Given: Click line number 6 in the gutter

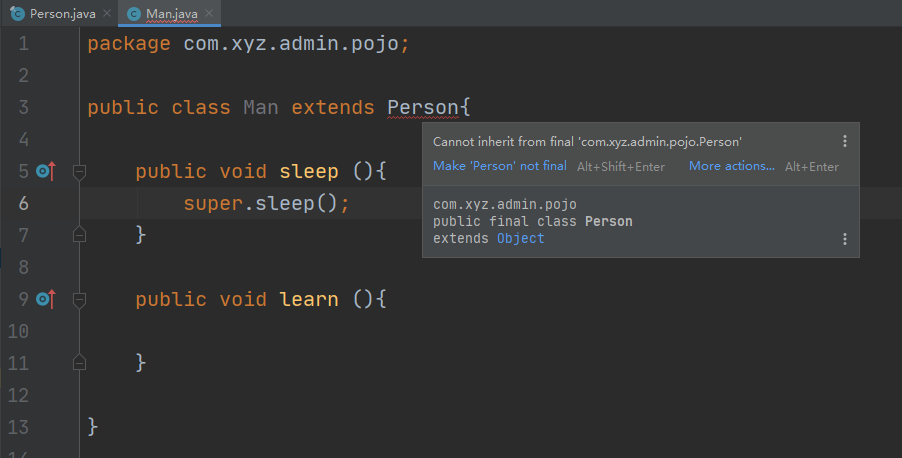Looking at the screenshot, I should pos(23,203).
